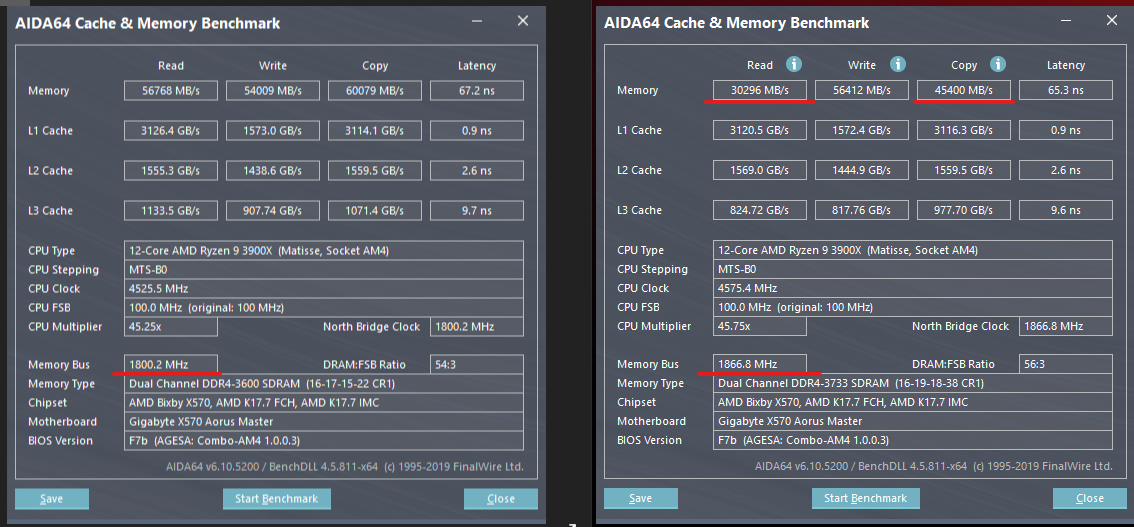Click Latency column header in left window
The height and width of the screenshot is (527, 1134).
(477, 66)
